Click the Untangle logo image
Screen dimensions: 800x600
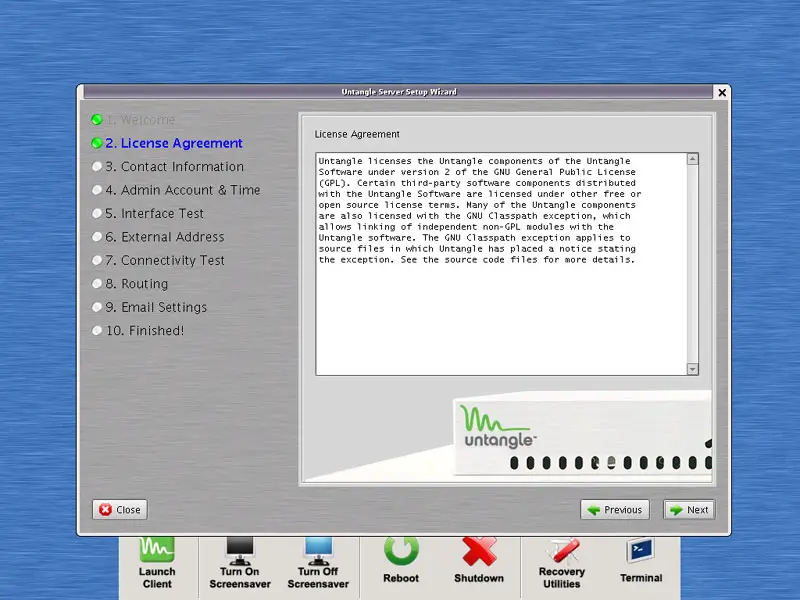[498, 426]
